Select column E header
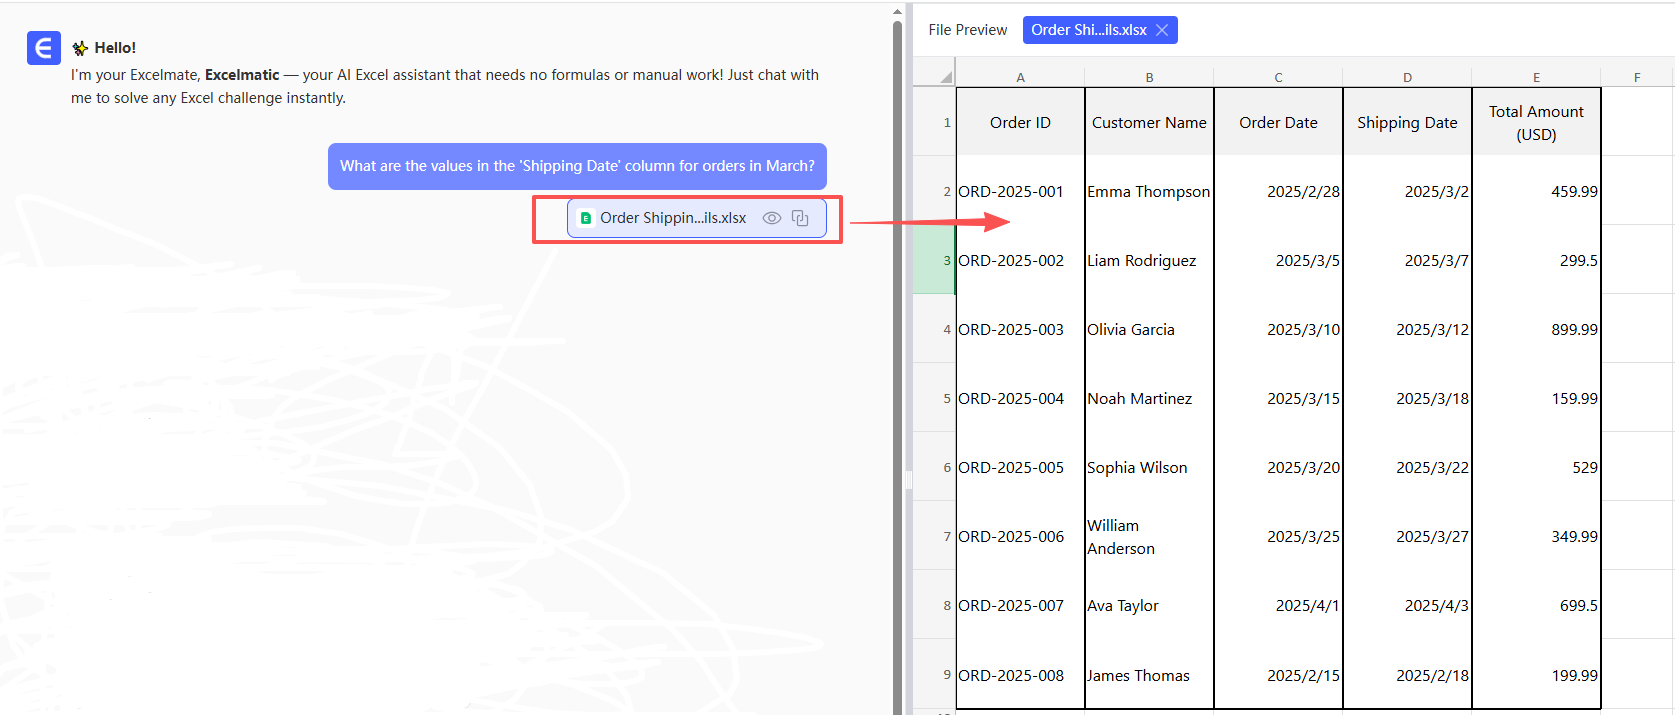Viewport: 1675px width, 715px height. [1536, 77]
